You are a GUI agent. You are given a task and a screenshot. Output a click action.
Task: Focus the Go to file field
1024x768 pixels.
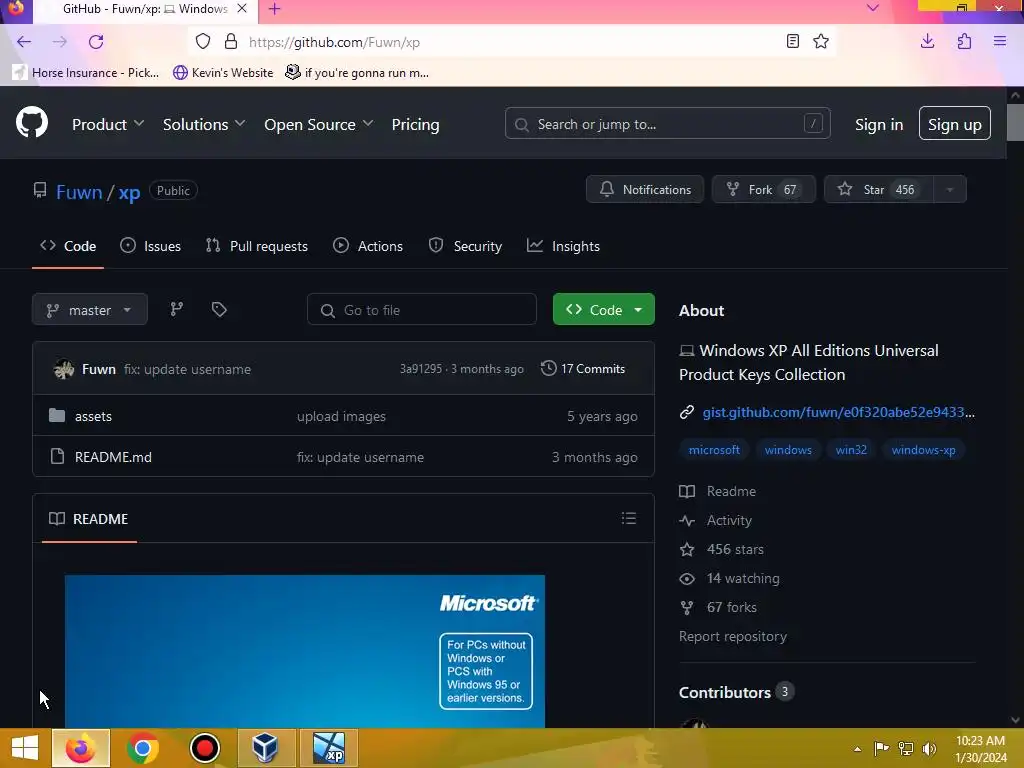(x=422, y=310)
